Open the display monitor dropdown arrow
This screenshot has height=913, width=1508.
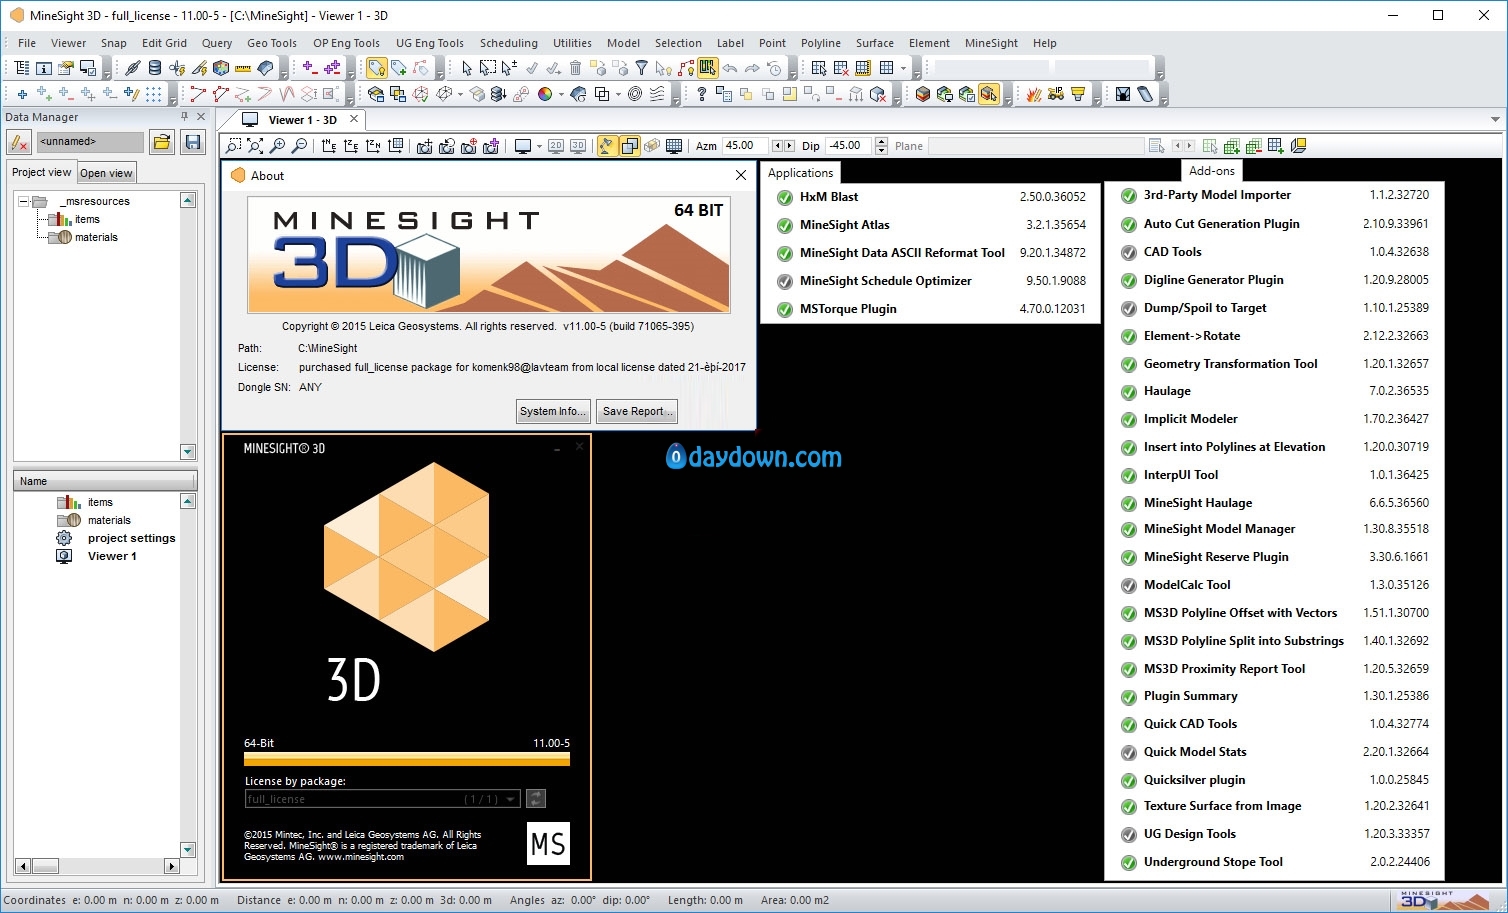tap(539, 146)
